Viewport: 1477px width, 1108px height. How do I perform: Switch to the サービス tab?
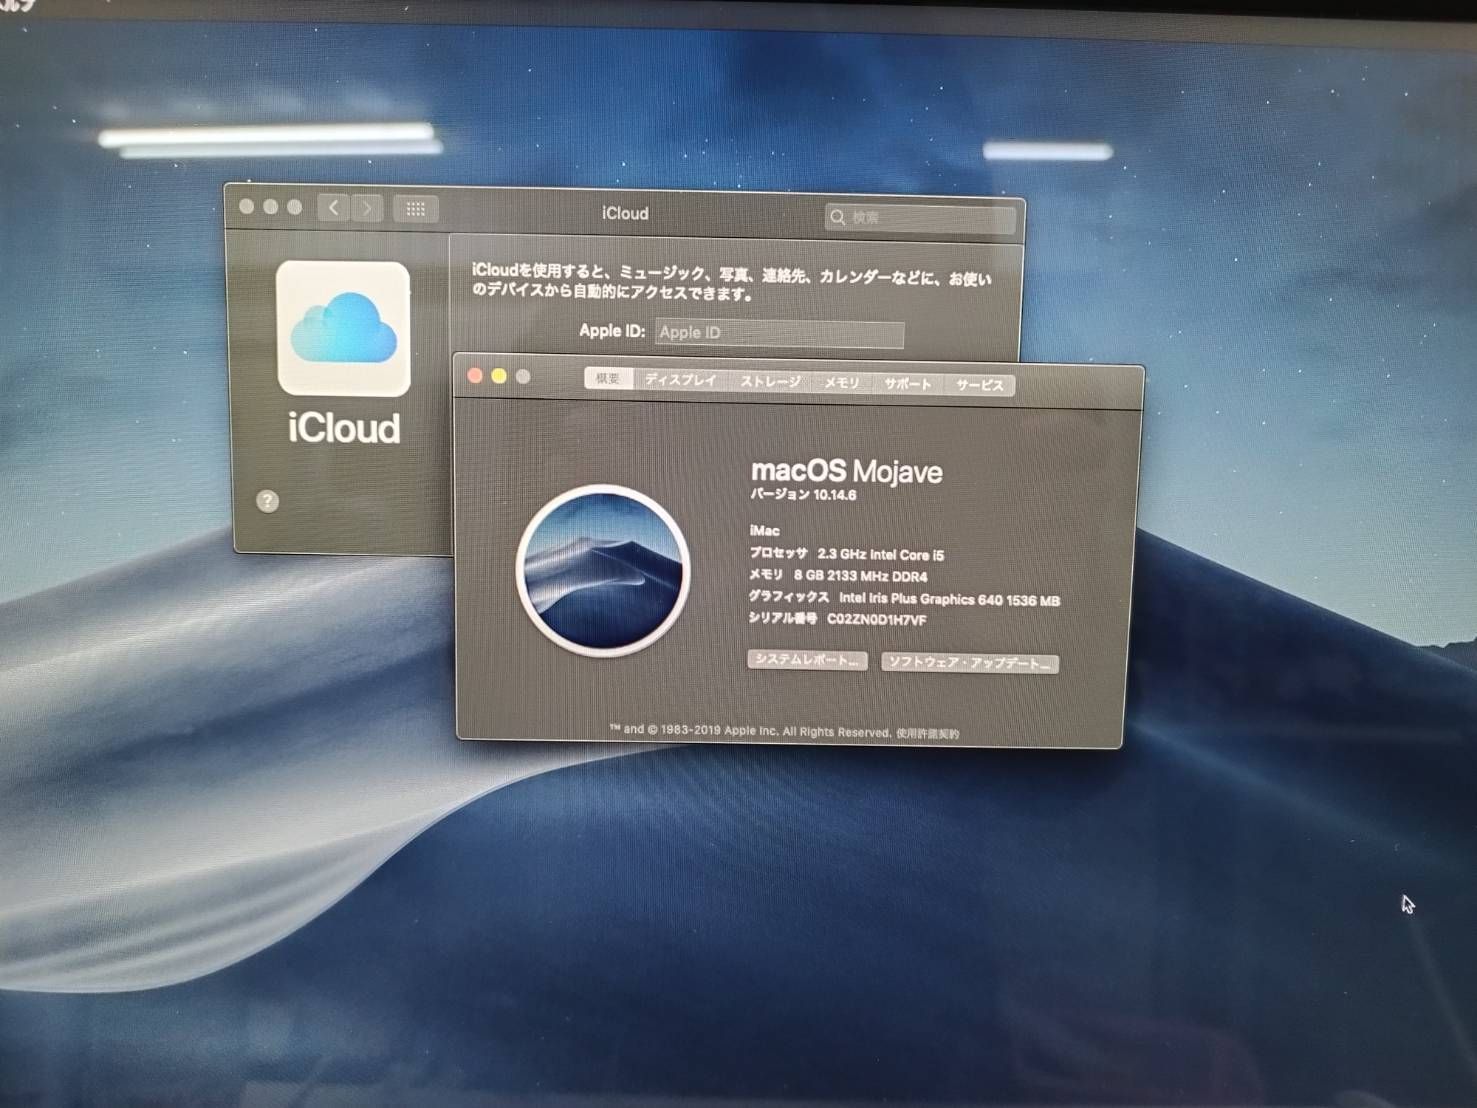click(979, 384)
